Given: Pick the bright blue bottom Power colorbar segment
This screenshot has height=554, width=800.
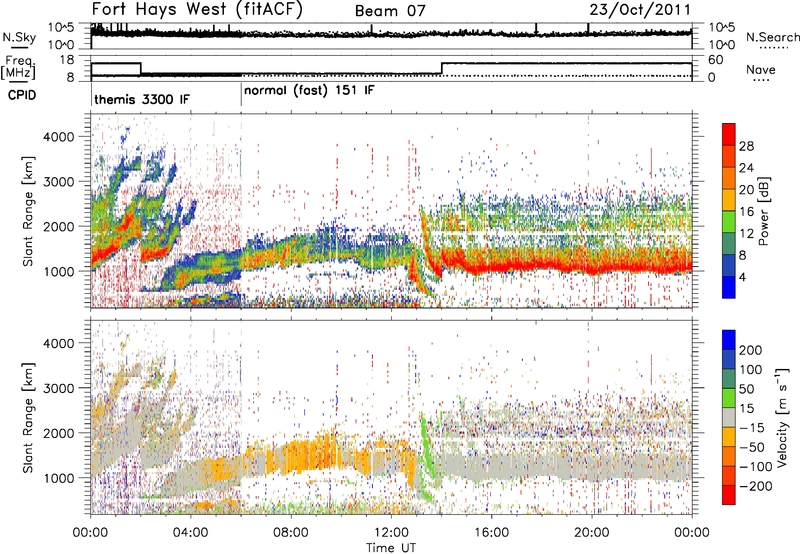Looking at the screenshot, I should [729, 287].
